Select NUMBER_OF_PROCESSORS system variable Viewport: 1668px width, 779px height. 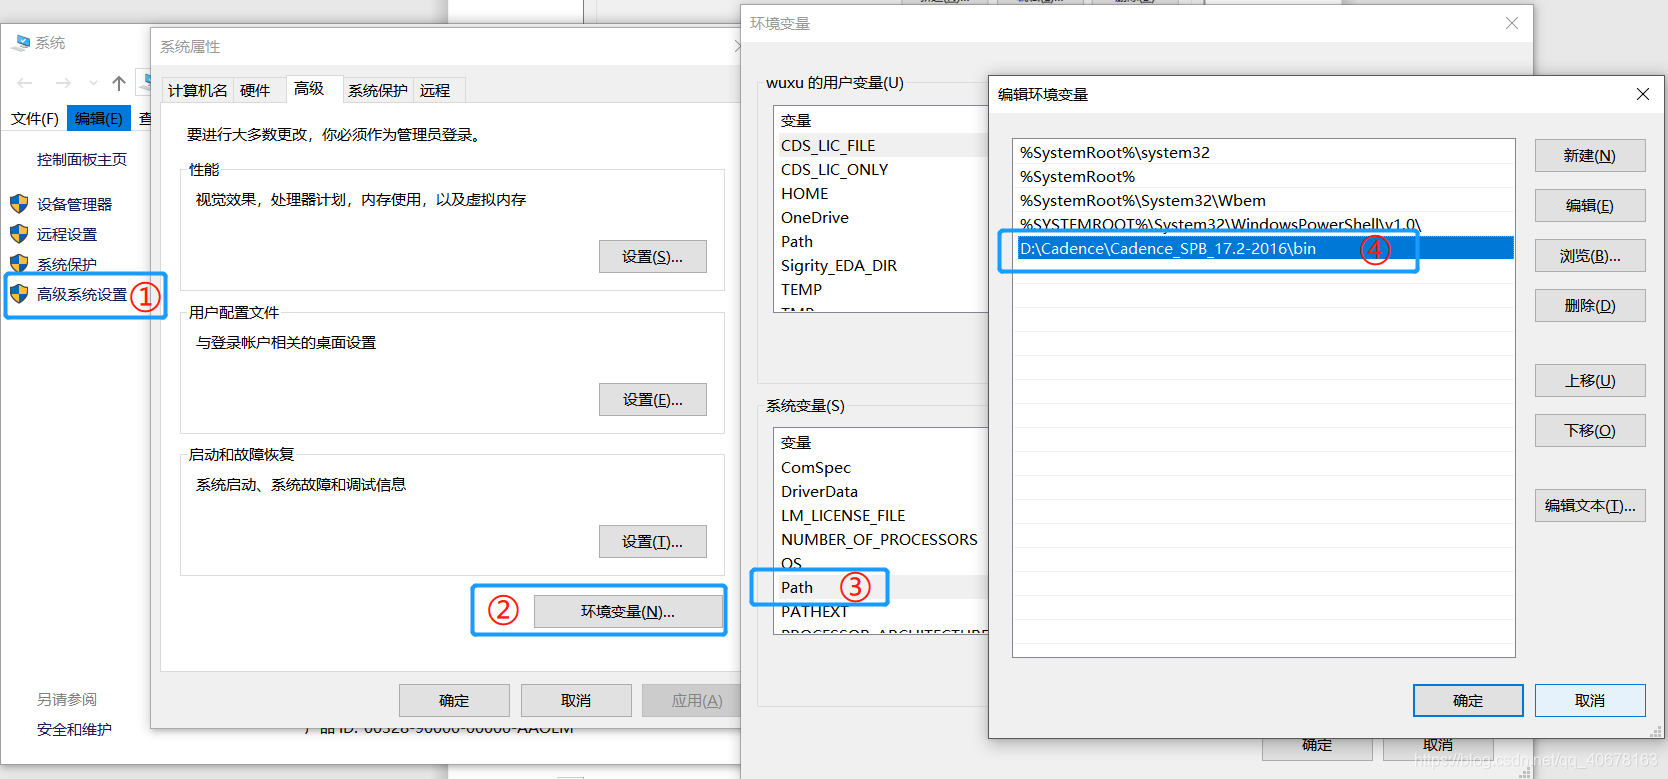(x=881, y=540)
